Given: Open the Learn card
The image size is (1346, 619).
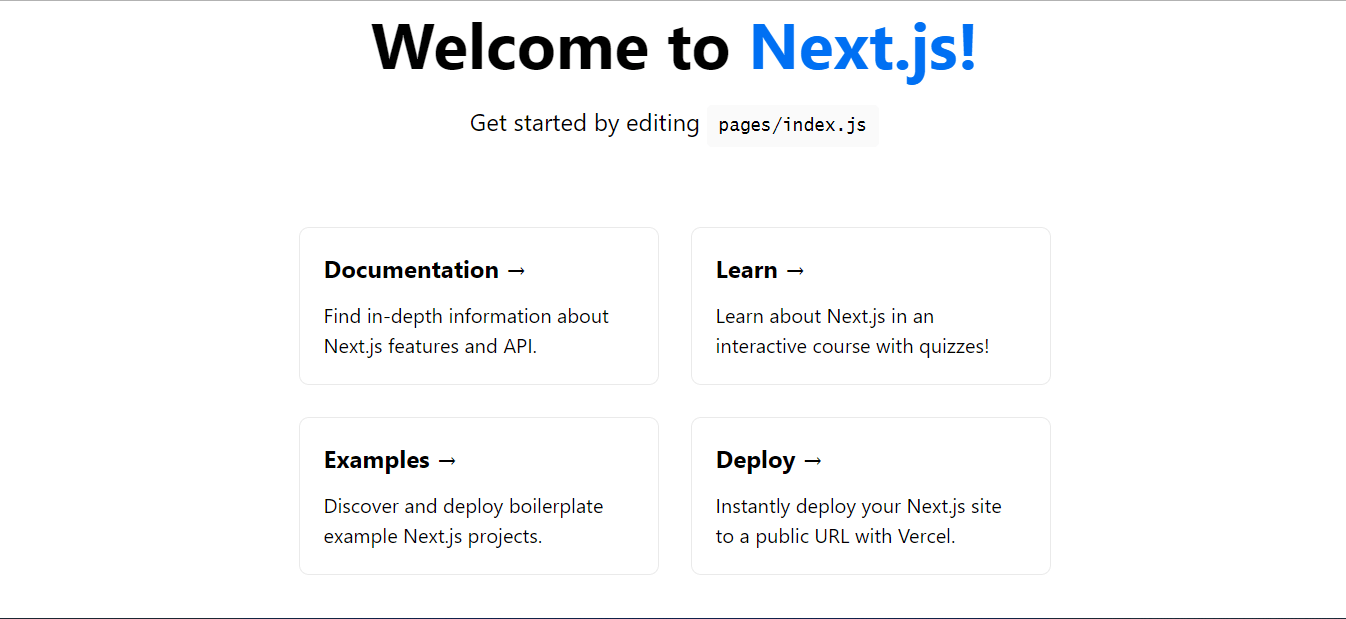Looking at the screenshot, I should 871,306.
